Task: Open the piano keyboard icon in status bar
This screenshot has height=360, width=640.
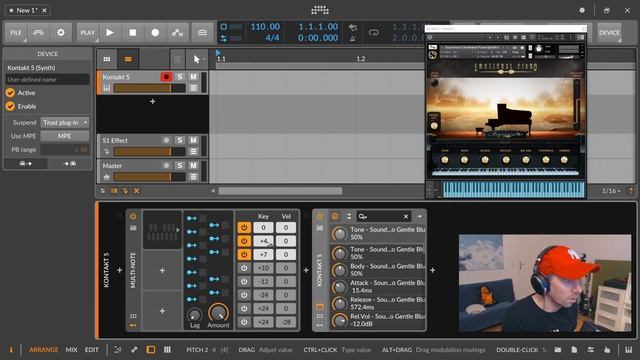Action: (x=629, y=350)
